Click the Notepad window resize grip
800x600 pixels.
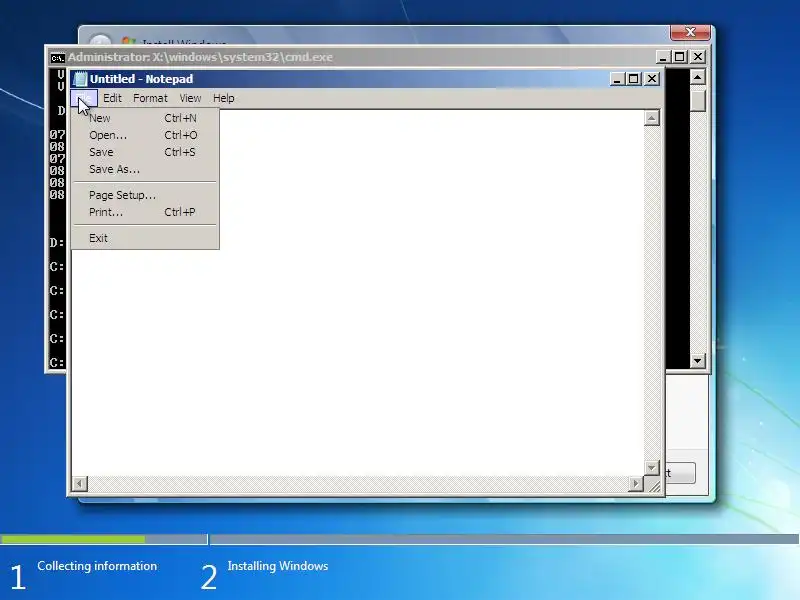(x=653, y=485)
